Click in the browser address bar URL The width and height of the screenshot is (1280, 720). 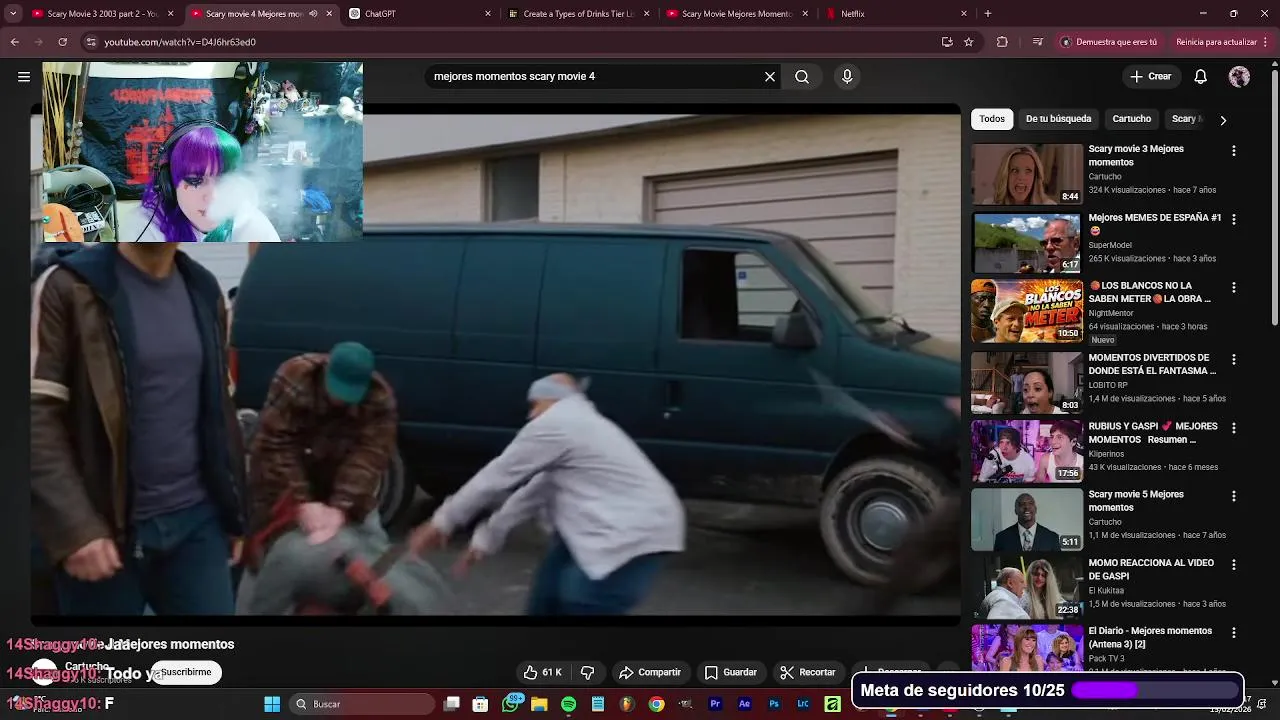tap(180, 42)
